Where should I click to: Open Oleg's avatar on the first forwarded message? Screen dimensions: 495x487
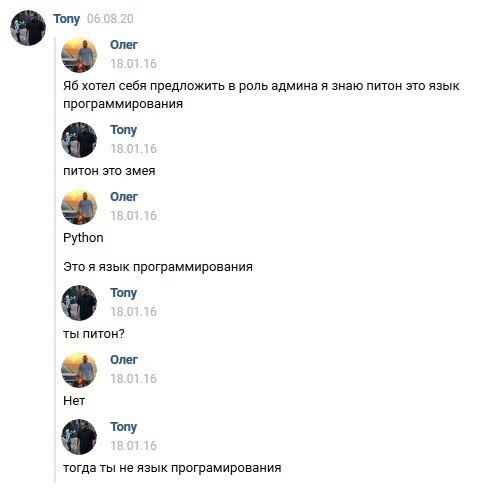tap(79, 55)
